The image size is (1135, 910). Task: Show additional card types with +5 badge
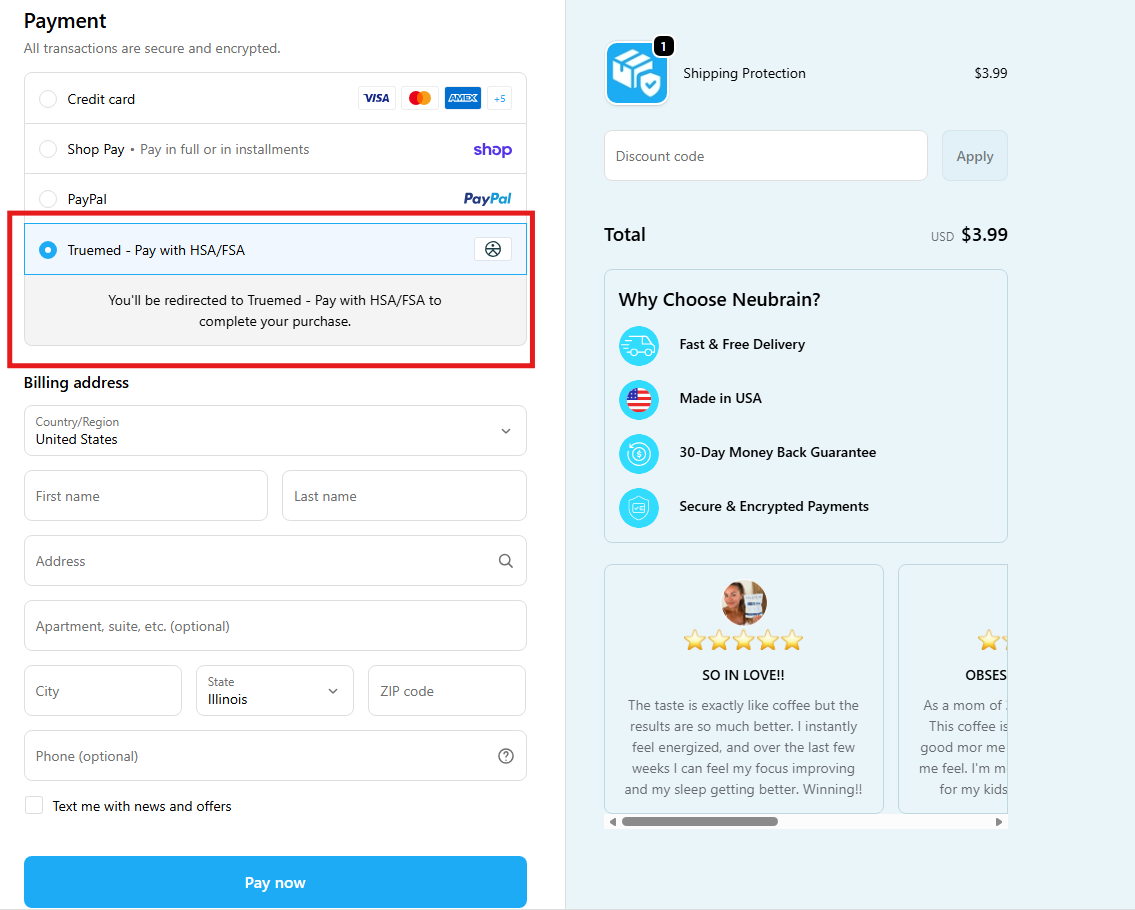point(499,98)
